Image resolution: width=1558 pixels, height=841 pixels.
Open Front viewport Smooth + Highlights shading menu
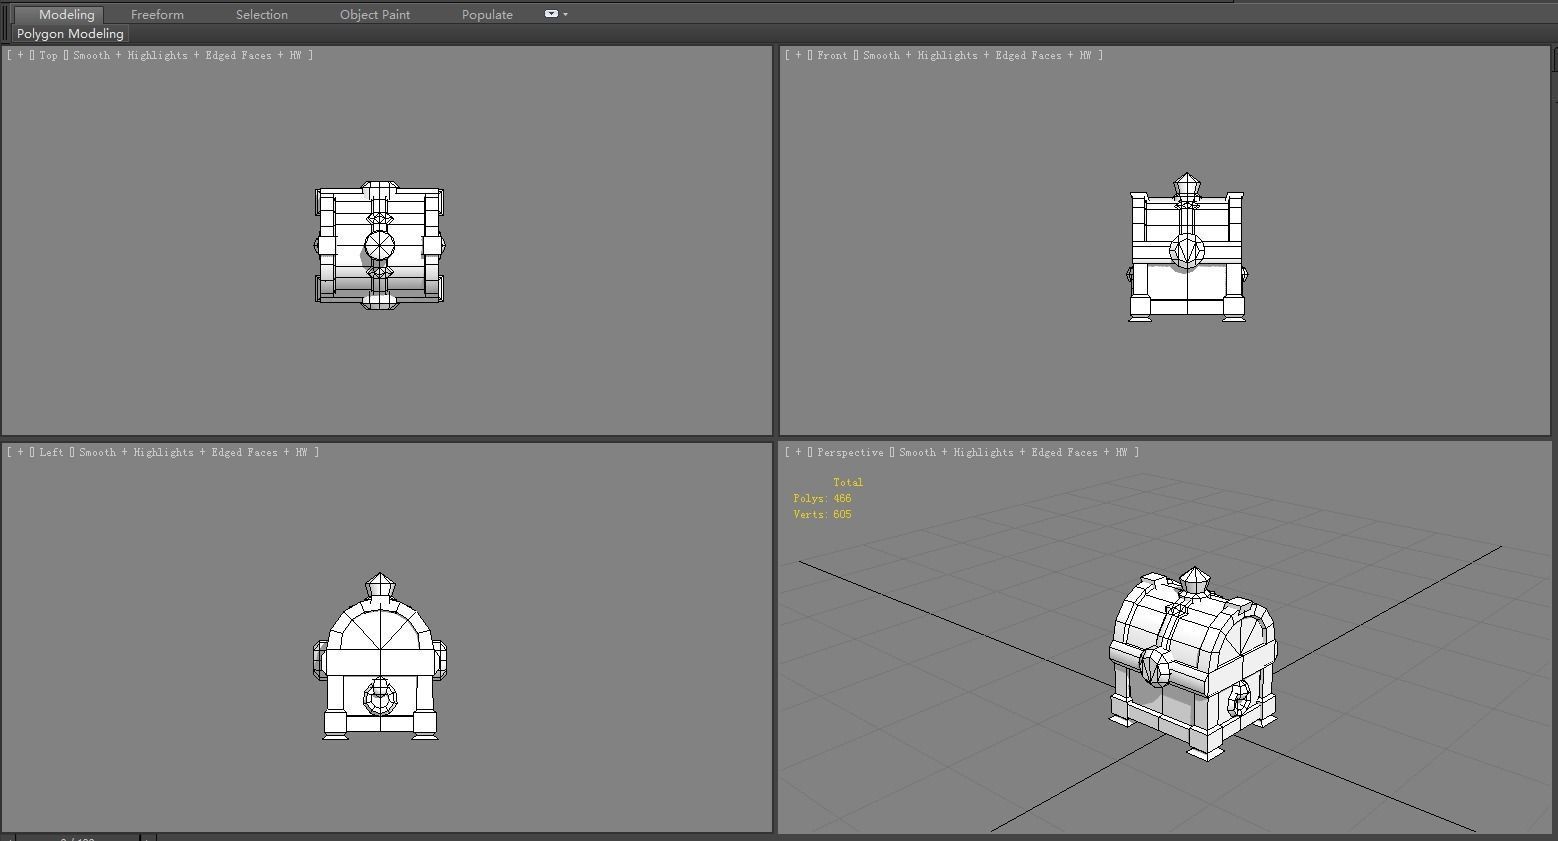tap(976, 55)
